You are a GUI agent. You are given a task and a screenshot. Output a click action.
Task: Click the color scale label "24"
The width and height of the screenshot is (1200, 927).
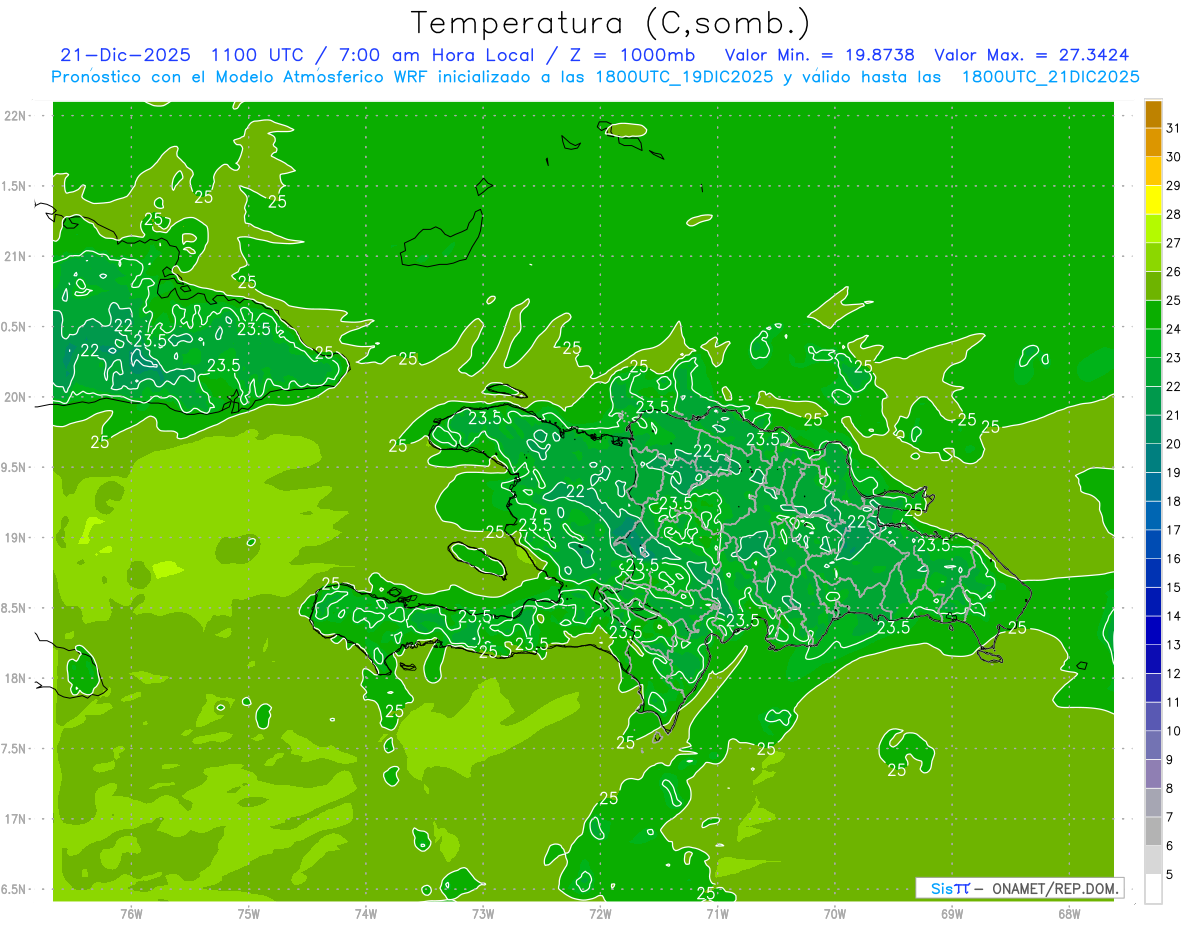pos(1173,329)
